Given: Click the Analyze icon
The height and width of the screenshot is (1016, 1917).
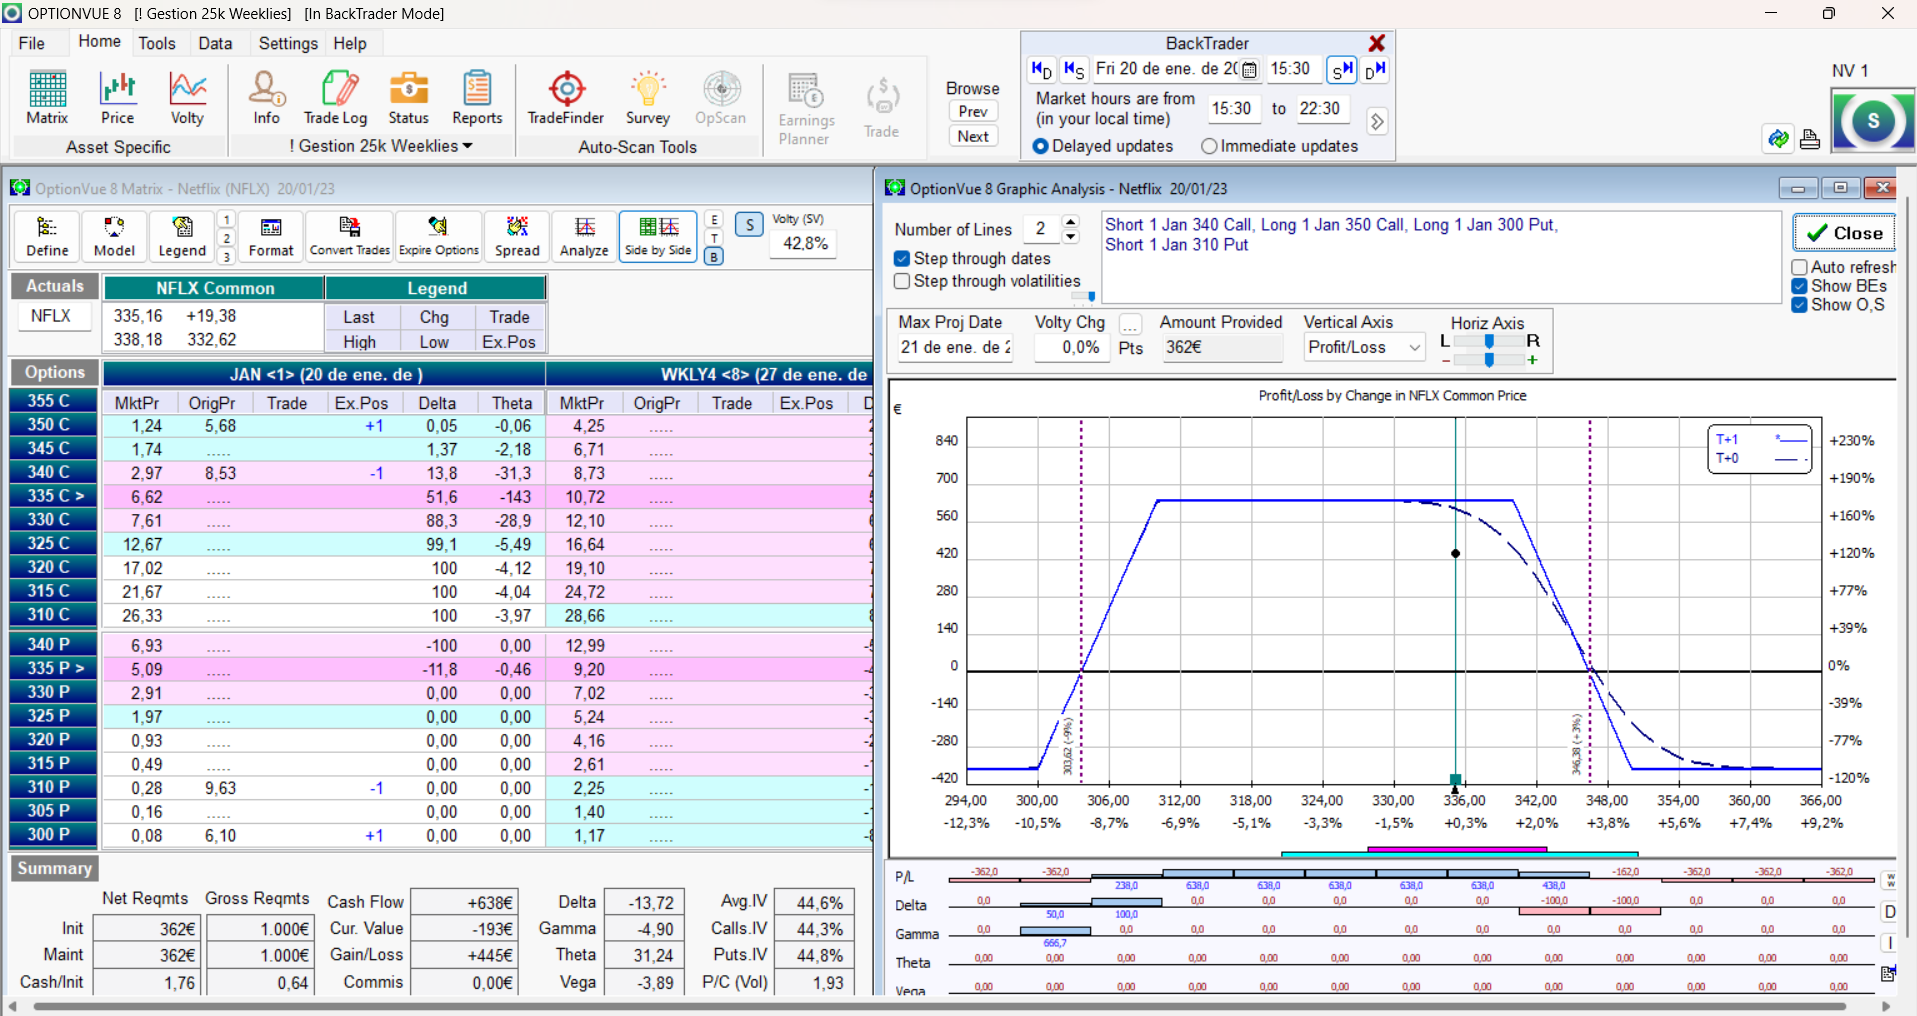Looking at the screenshot, I should (x=584, y=236).
